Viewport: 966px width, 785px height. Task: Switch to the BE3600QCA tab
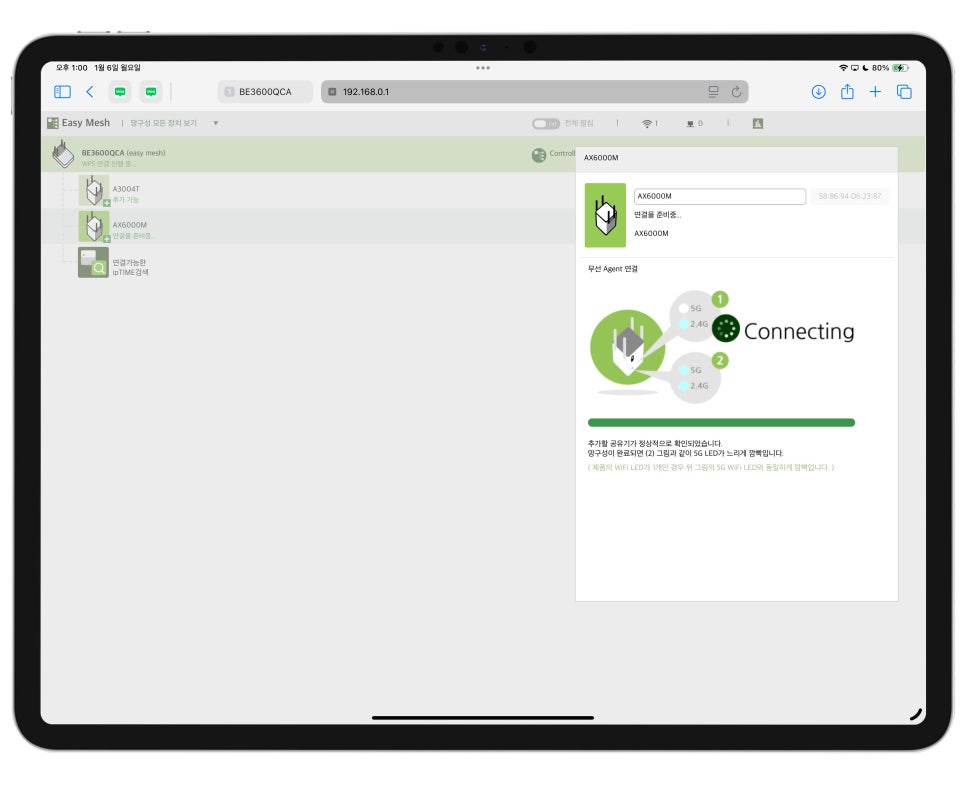point(265,92)
